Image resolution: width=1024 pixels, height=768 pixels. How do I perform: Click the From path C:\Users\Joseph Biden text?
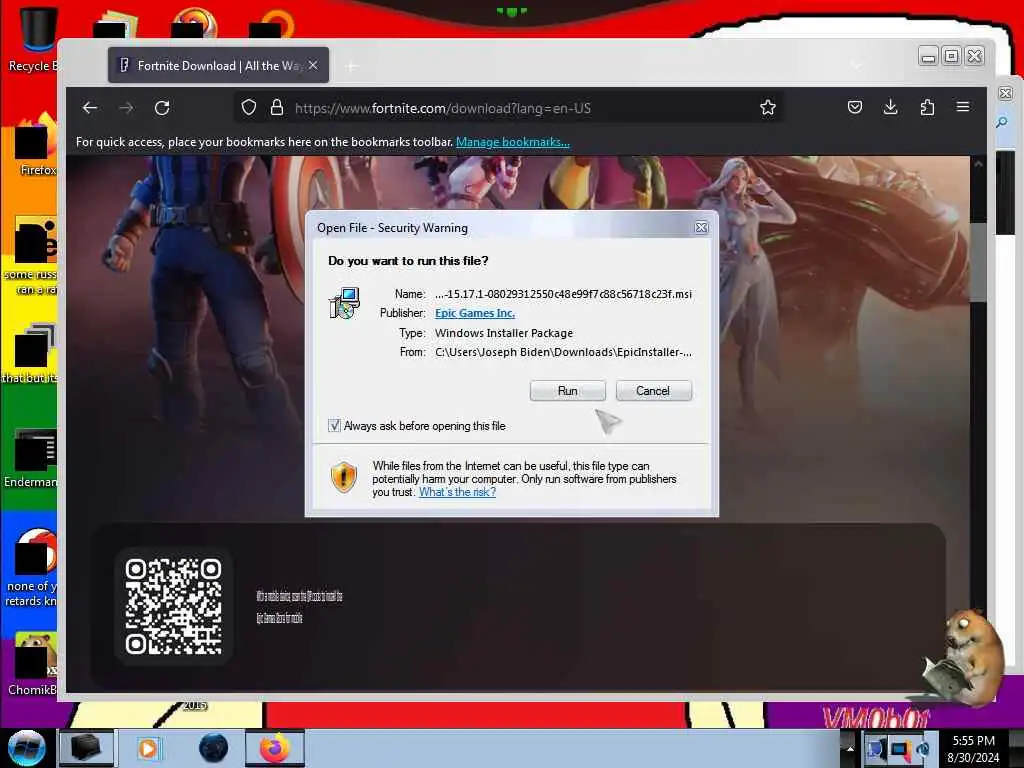(x=564, y=352)
